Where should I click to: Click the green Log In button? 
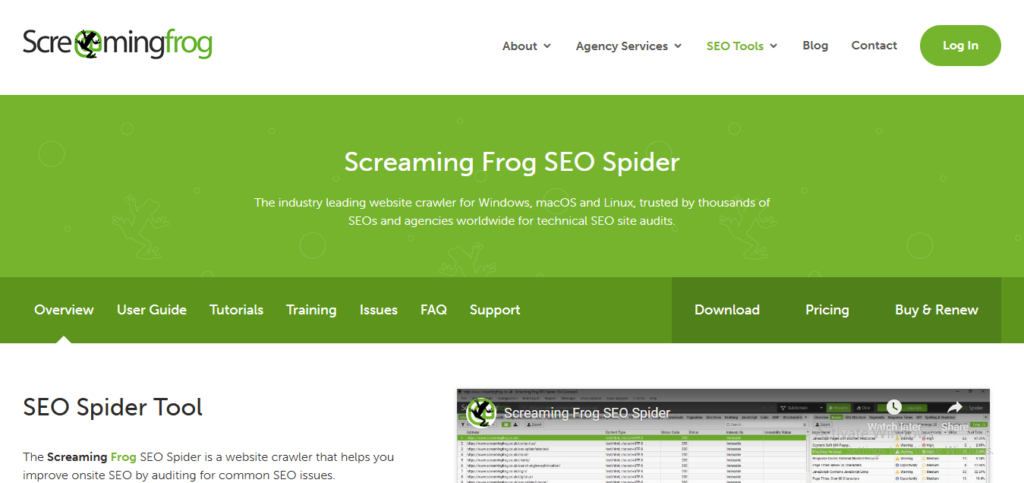(x=960, y=46)
